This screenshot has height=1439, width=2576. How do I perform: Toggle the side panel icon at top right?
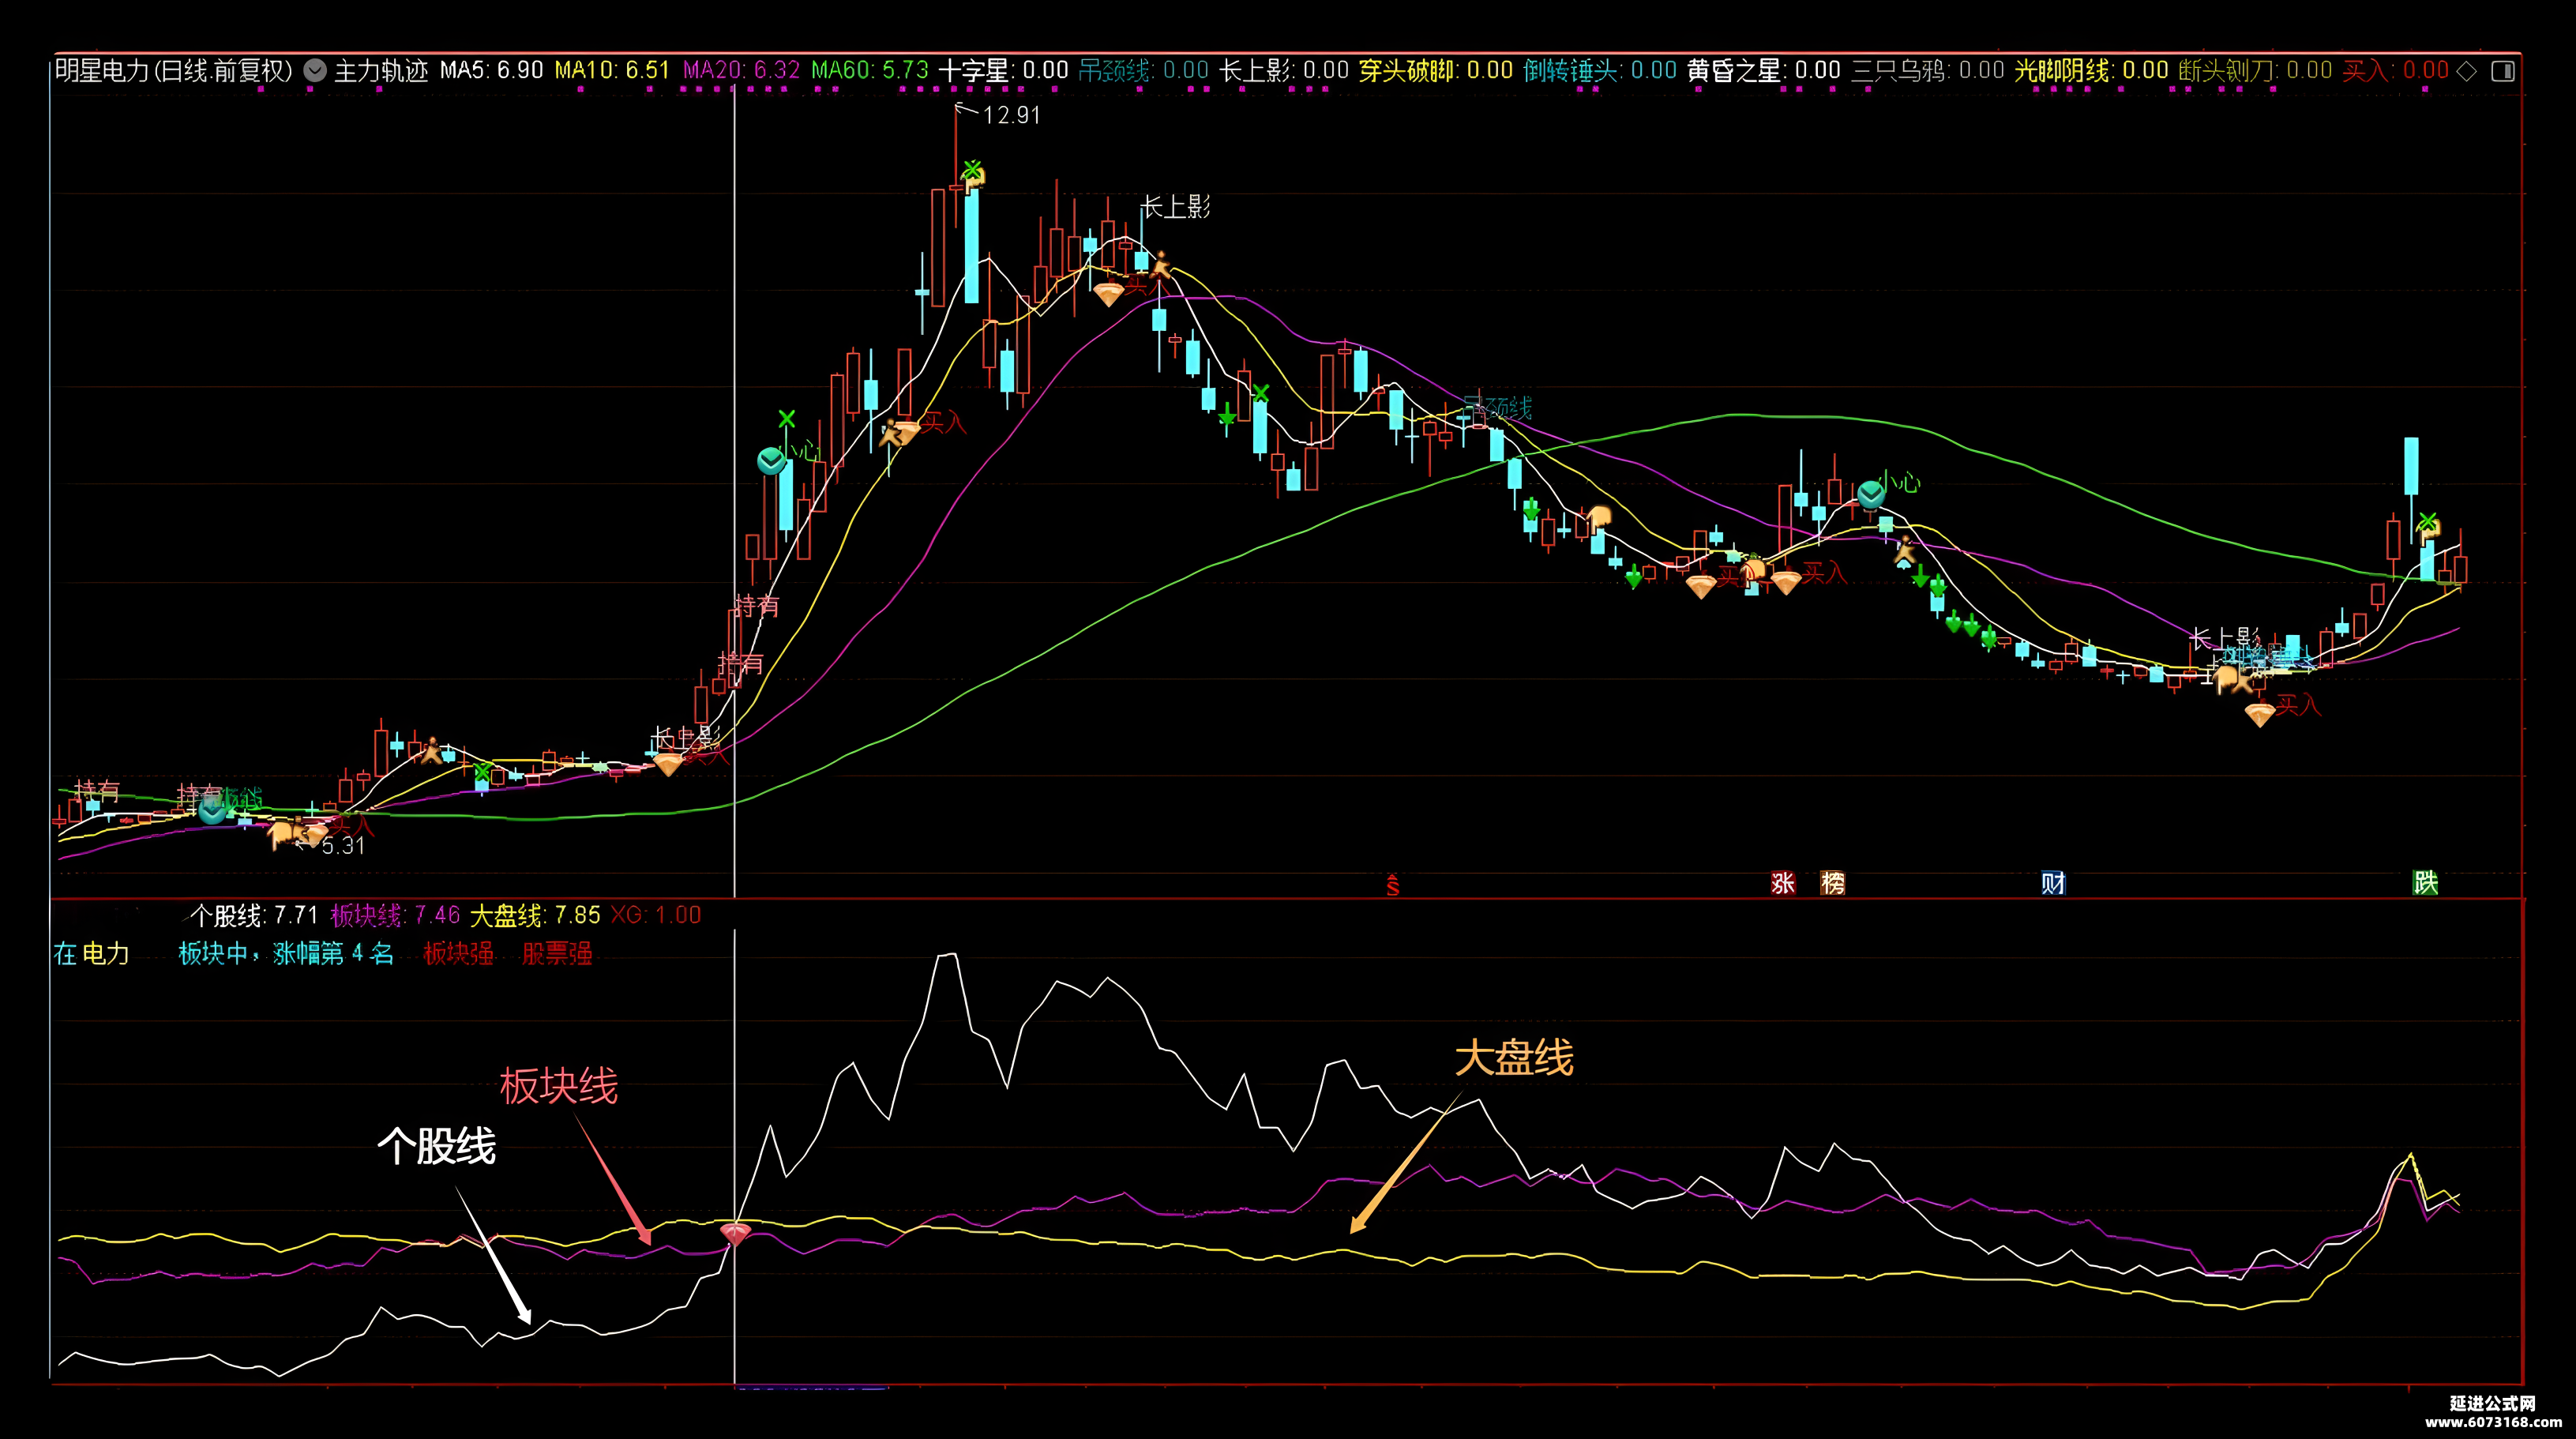(x=2503, y=70)
